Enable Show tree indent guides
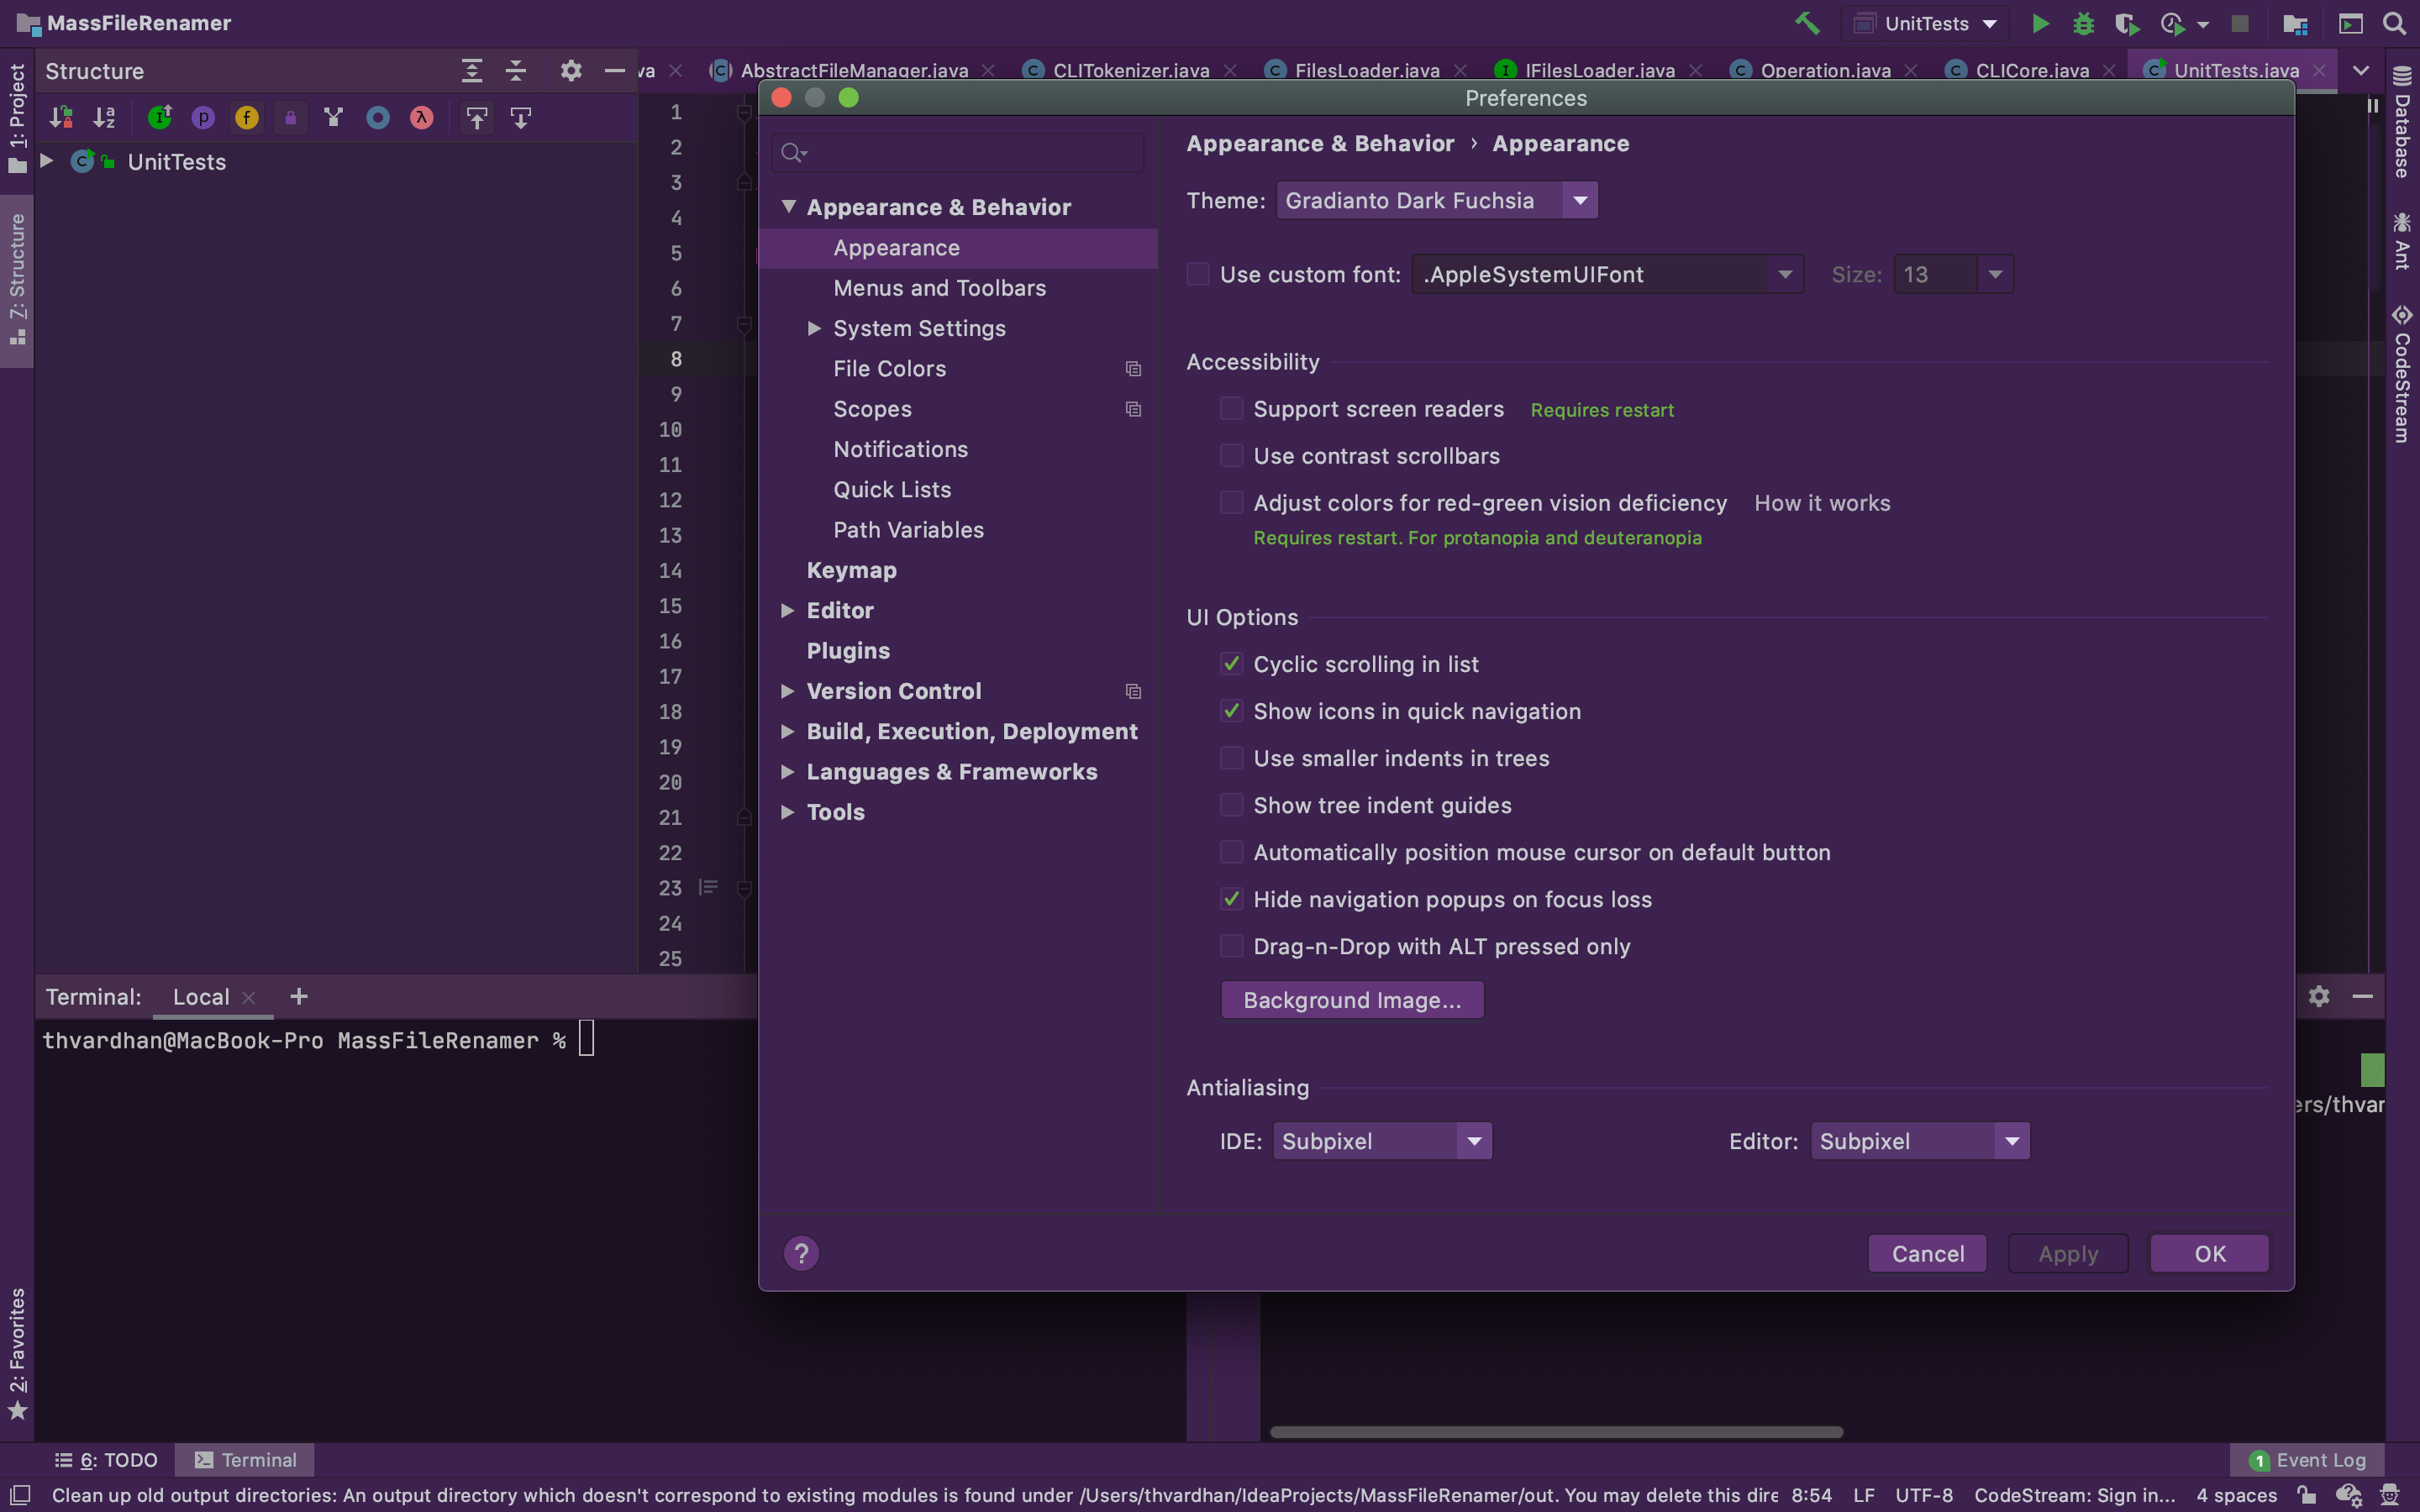Image resolution: width=2420 pixels, height=1512 pixels. 1232,805
